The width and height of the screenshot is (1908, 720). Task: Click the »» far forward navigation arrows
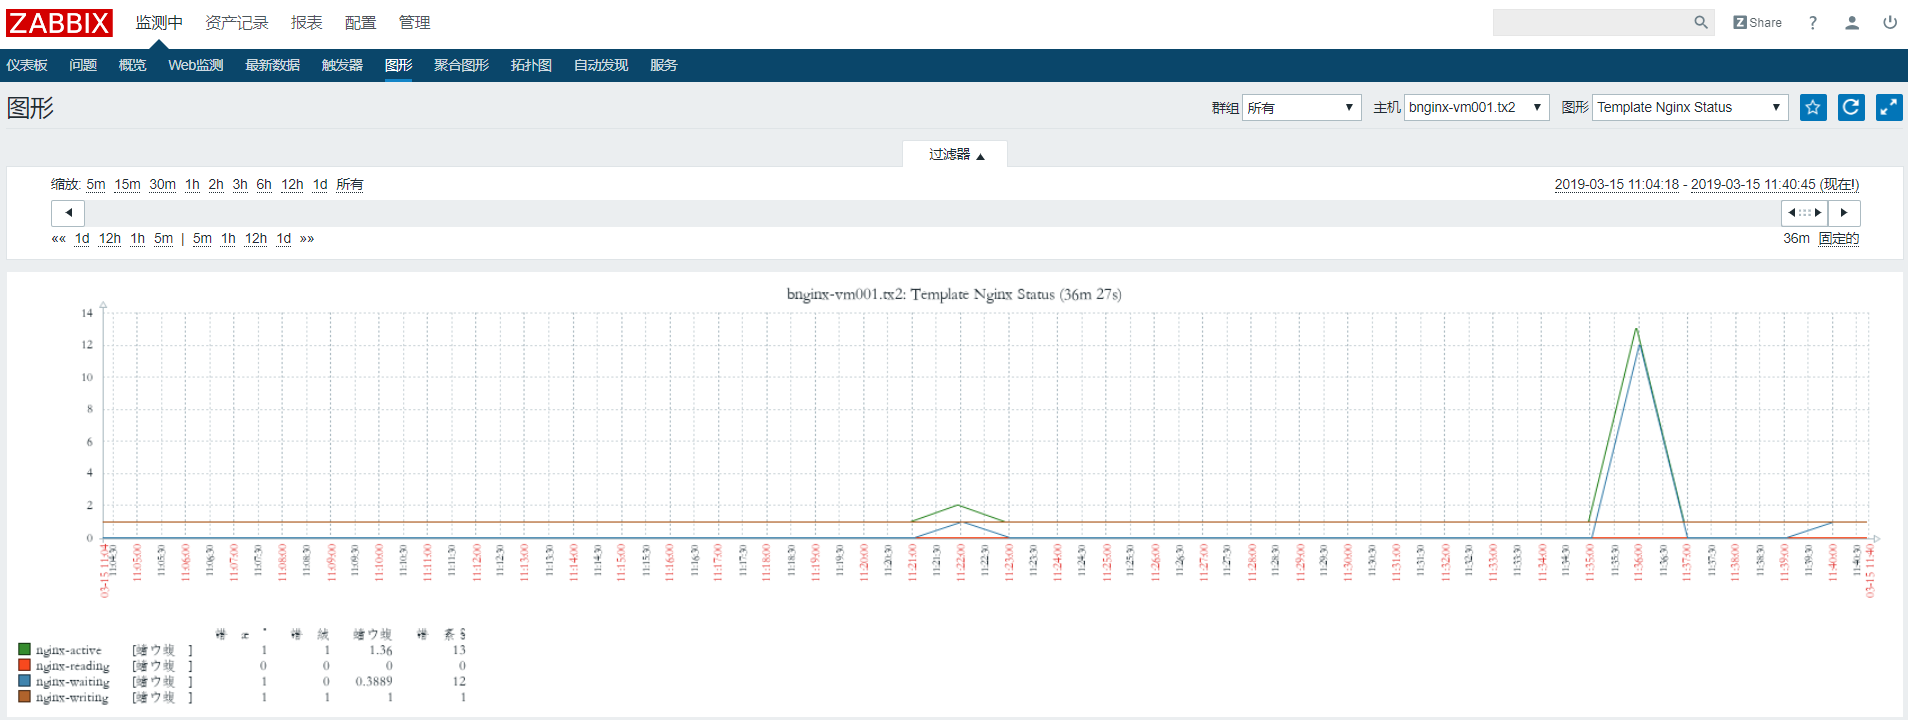307,238
